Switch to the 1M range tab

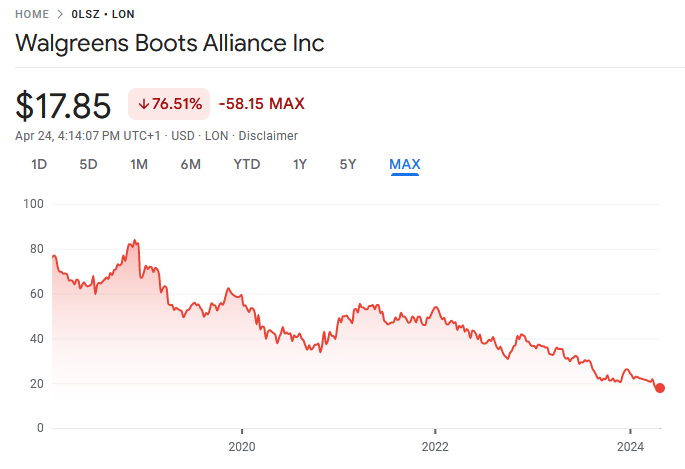(139, 165)
